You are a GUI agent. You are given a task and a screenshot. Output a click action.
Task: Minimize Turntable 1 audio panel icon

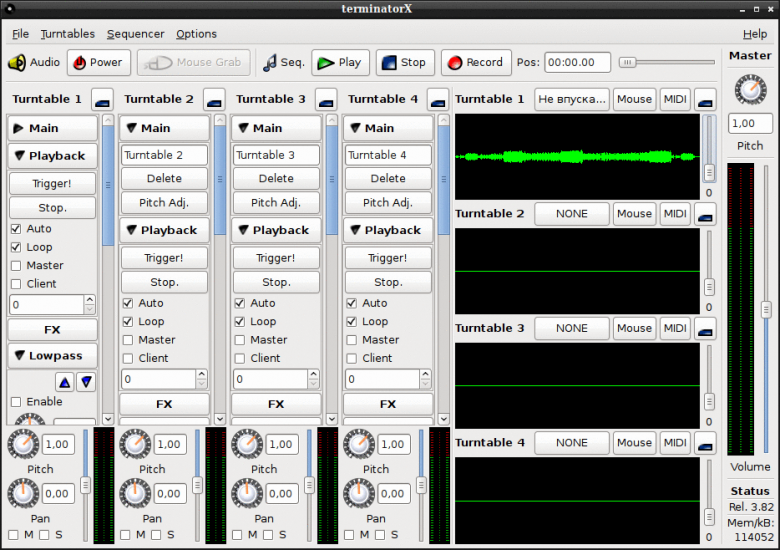coord(705,99)
